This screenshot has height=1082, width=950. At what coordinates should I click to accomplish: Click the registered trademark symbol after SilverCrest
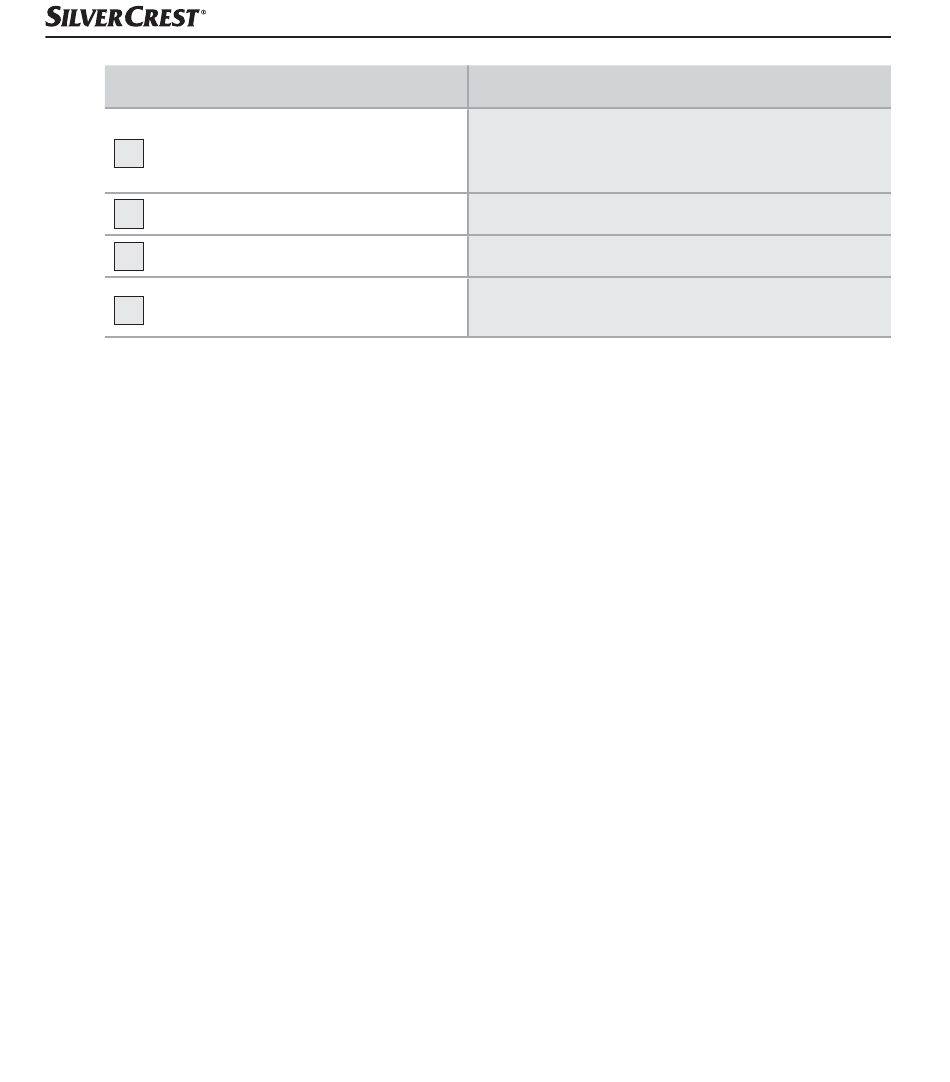(x=203, y=12)
